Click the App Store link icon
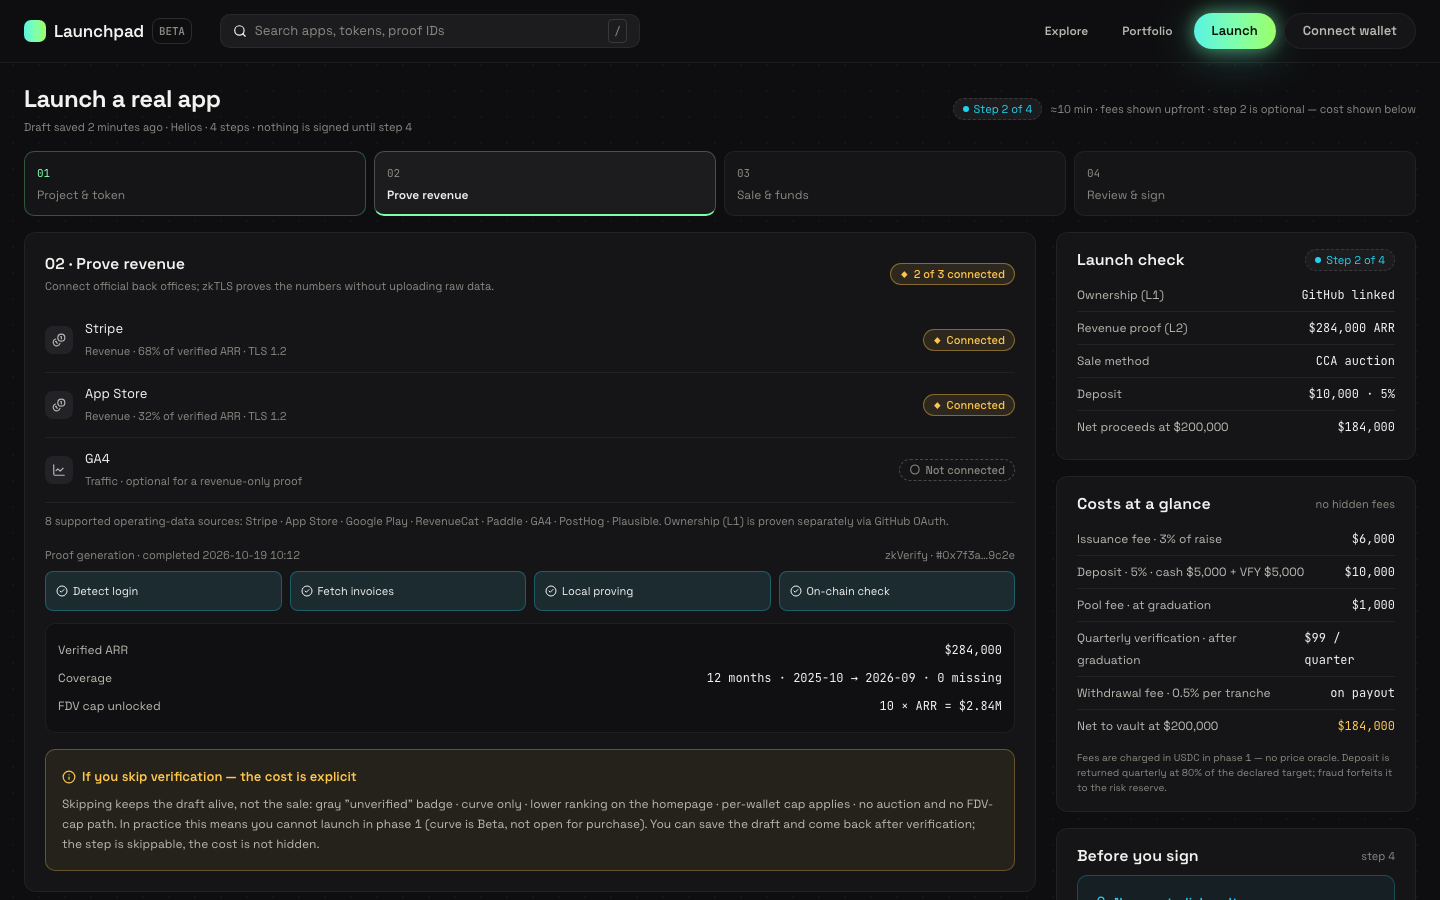This screenshot has width=1440, height=900. [59, 405]
